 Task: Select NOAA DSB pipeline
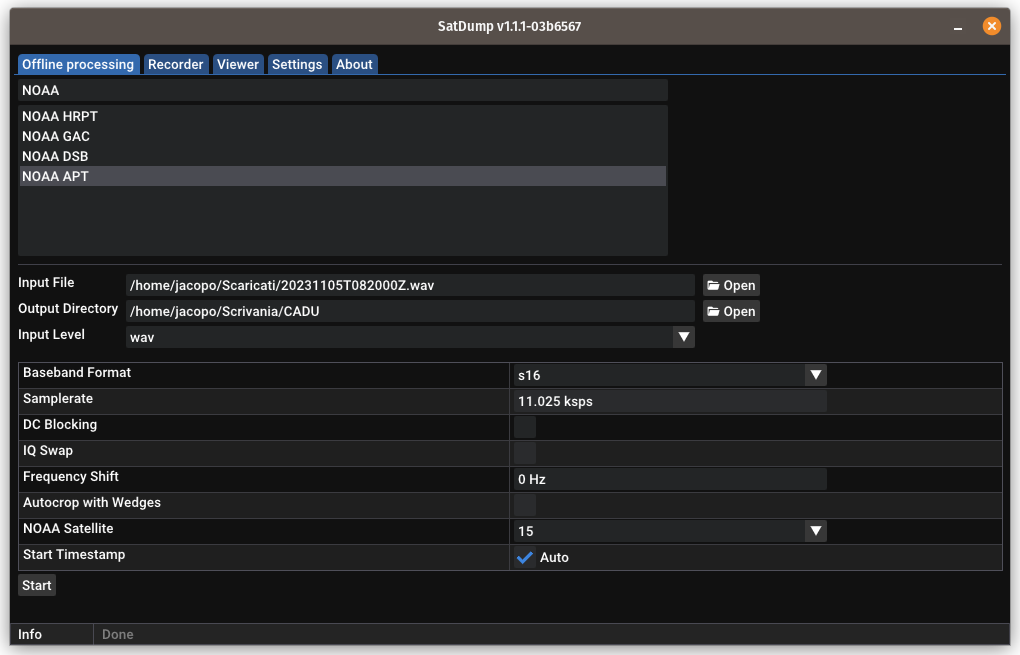point(343,157)
